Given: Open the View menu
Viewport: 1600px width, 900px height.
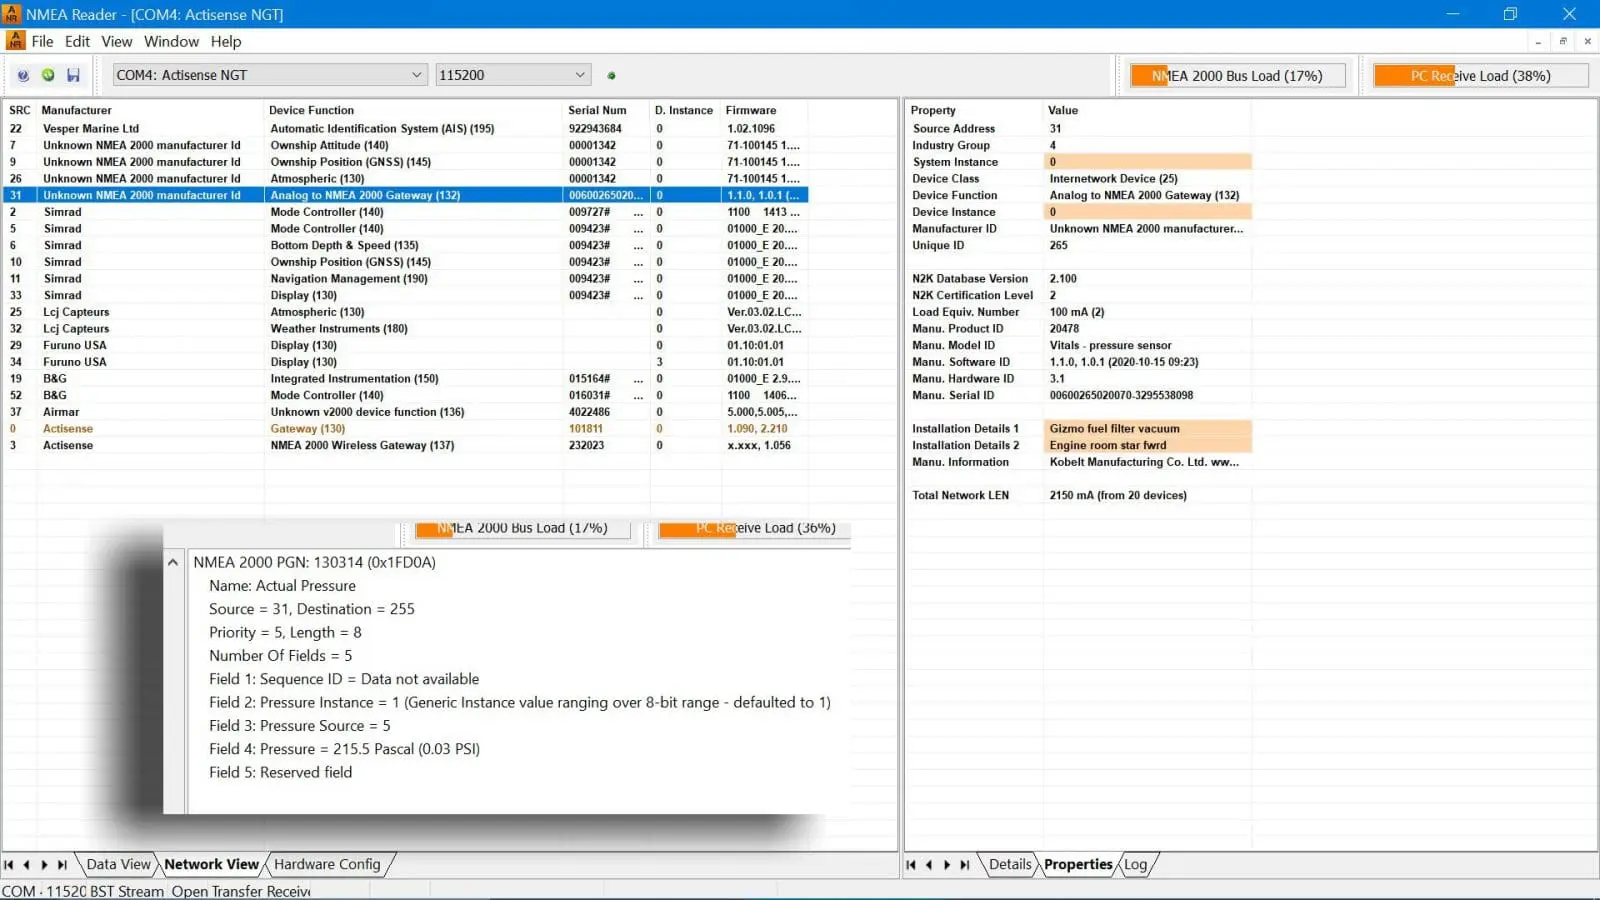Looking at the screenshot, I should tap(117, 42).
